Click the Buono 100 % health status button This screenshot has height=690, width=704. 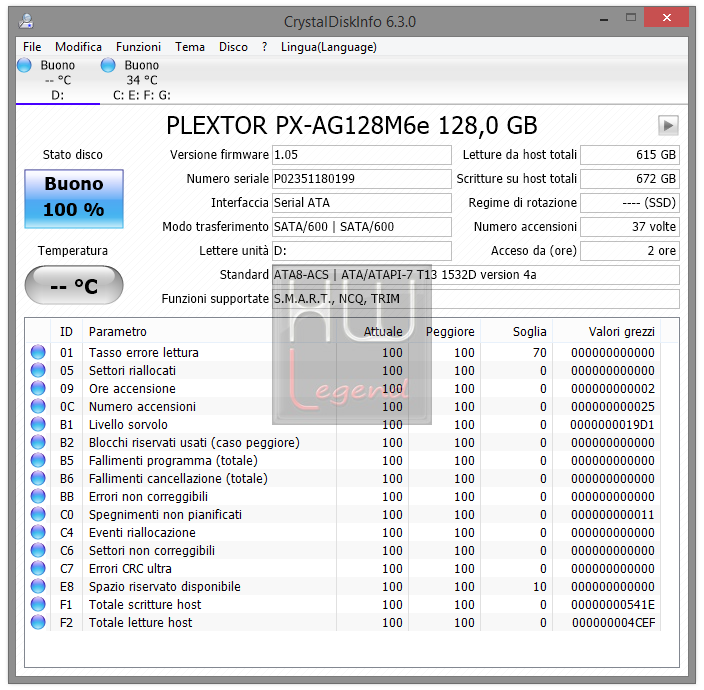[74, 198]
